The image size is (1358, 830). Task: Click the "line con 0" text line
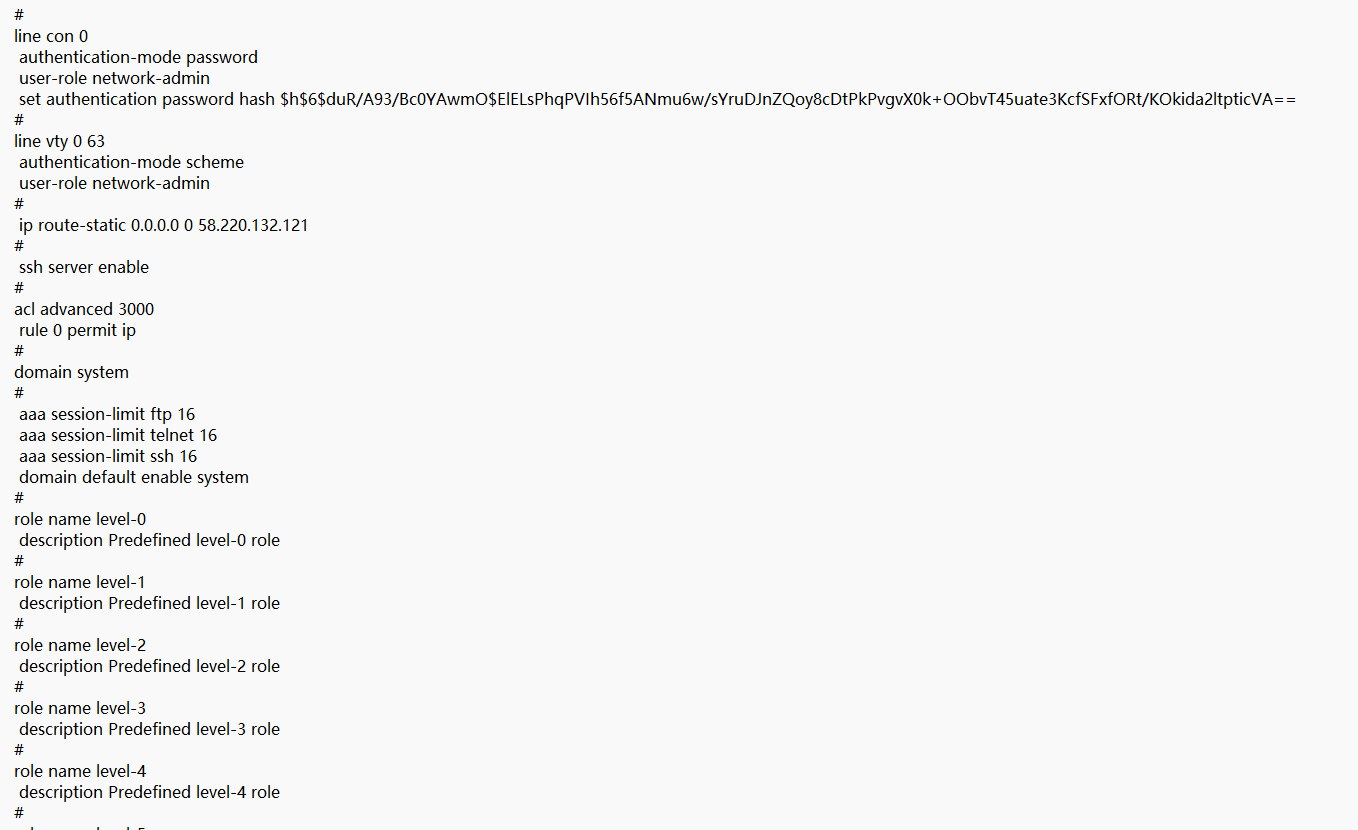(51, 36)
